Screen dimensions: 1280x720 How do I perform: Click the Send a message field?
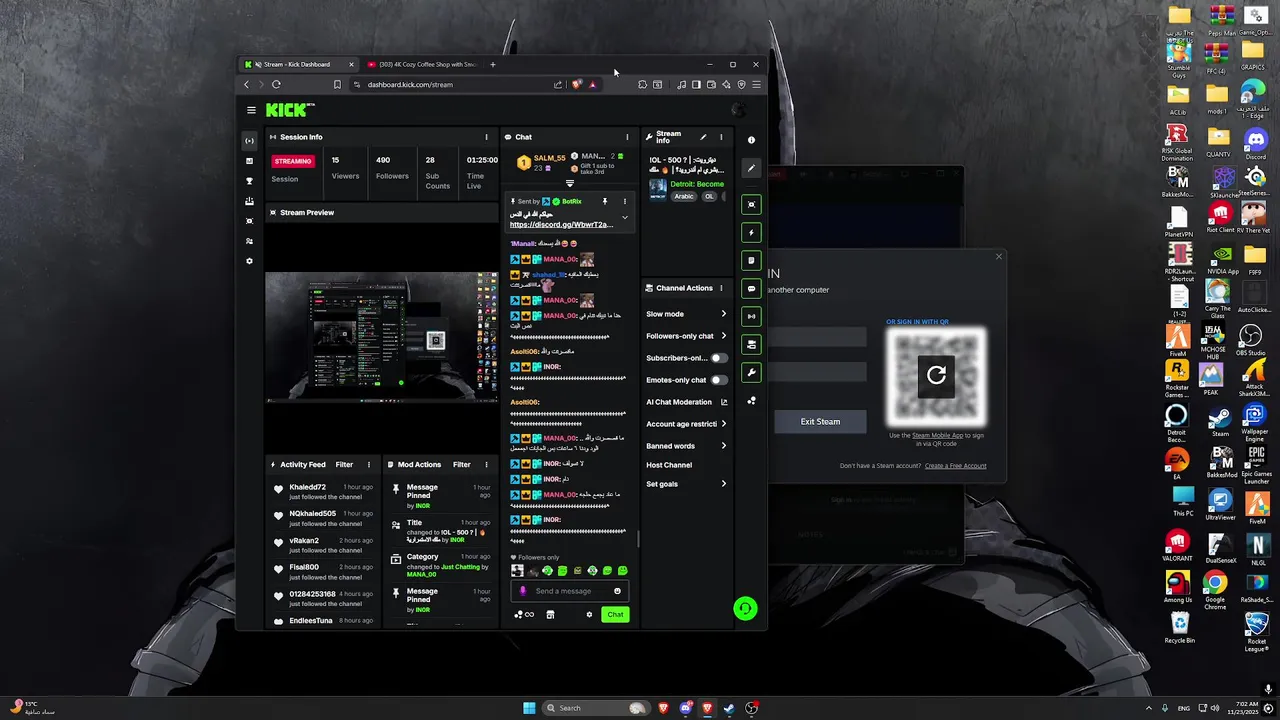pos(567,591)
